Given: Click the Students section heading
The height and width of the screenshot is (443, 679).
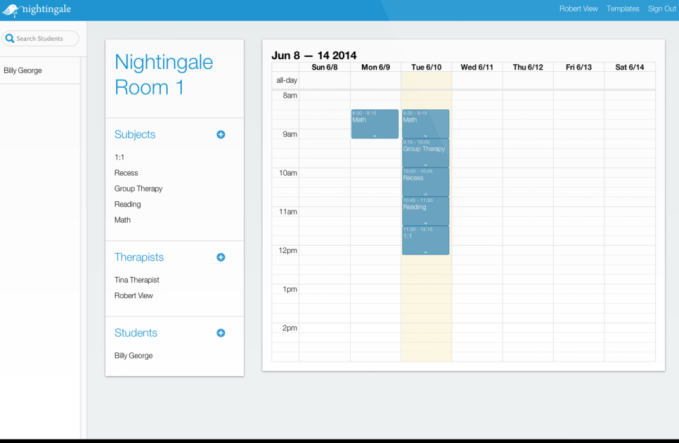Looking at the screenshot, I should tap(136, 333).
